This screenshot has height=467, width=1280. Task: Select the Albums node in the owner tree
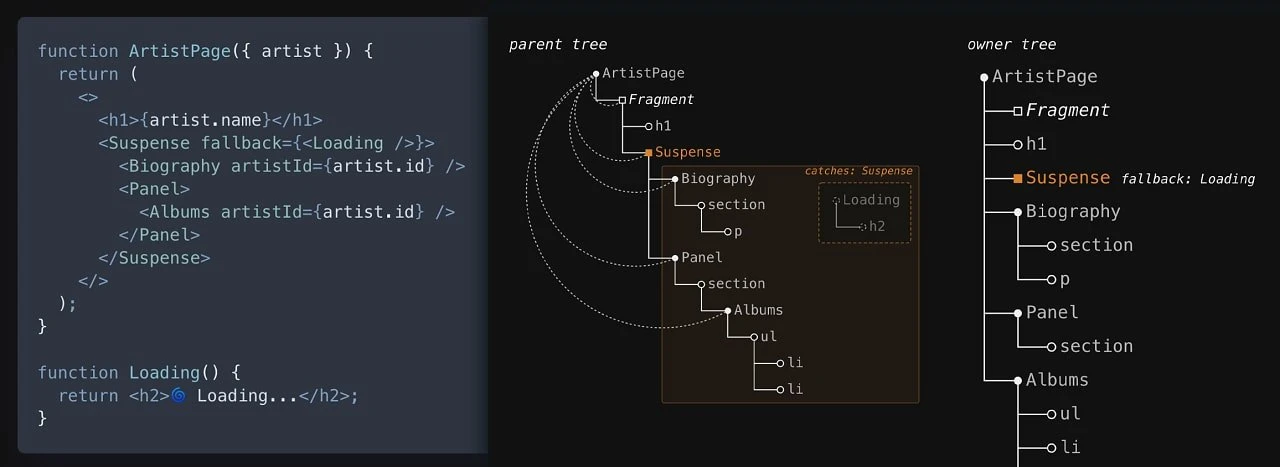pyautogui.click(x=1057, y=381)
